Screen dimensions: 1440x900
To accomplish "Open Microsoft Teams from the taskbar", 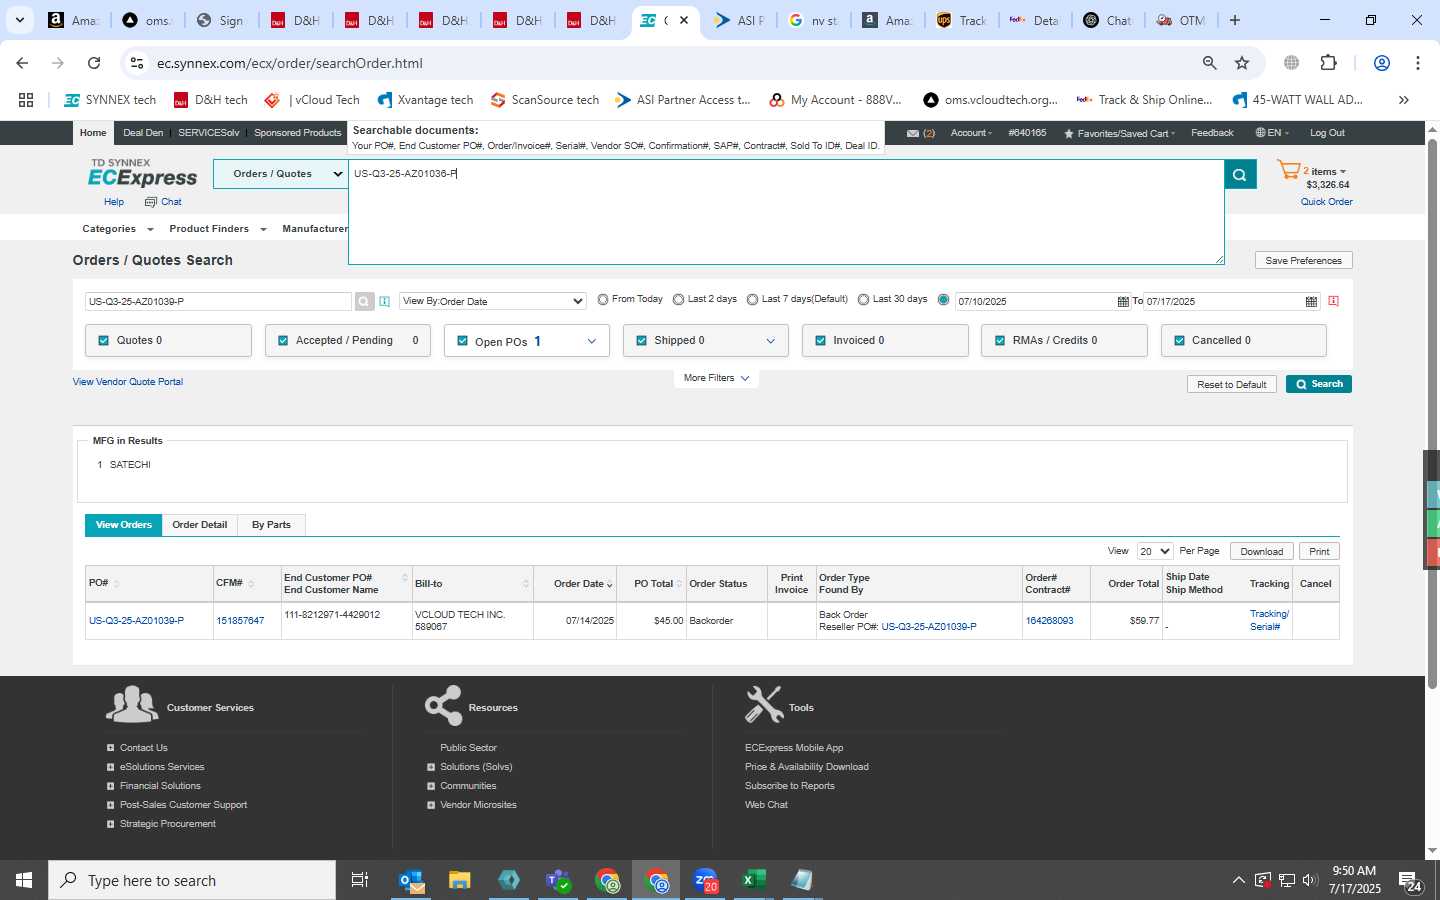I will [558, 880].
